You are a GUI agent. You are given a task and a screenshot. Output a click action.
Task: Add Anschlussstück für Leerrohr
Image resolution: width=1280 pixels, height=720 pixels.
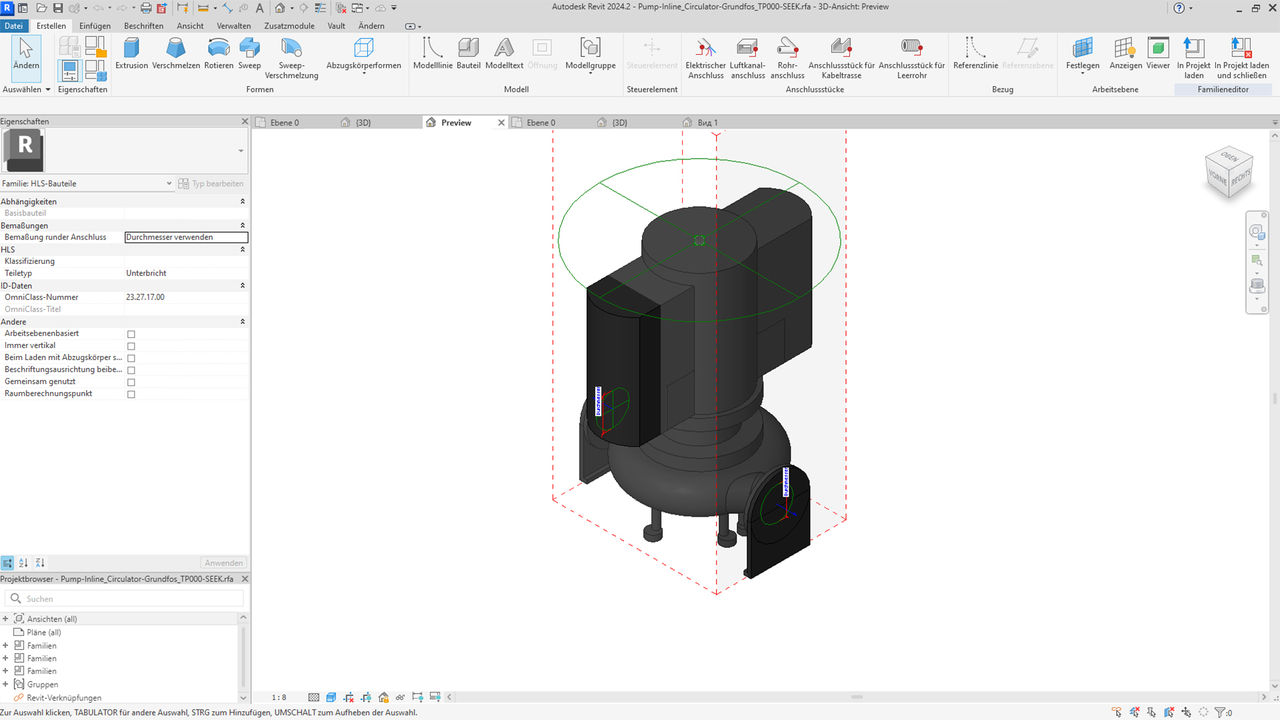coord(911,58)
